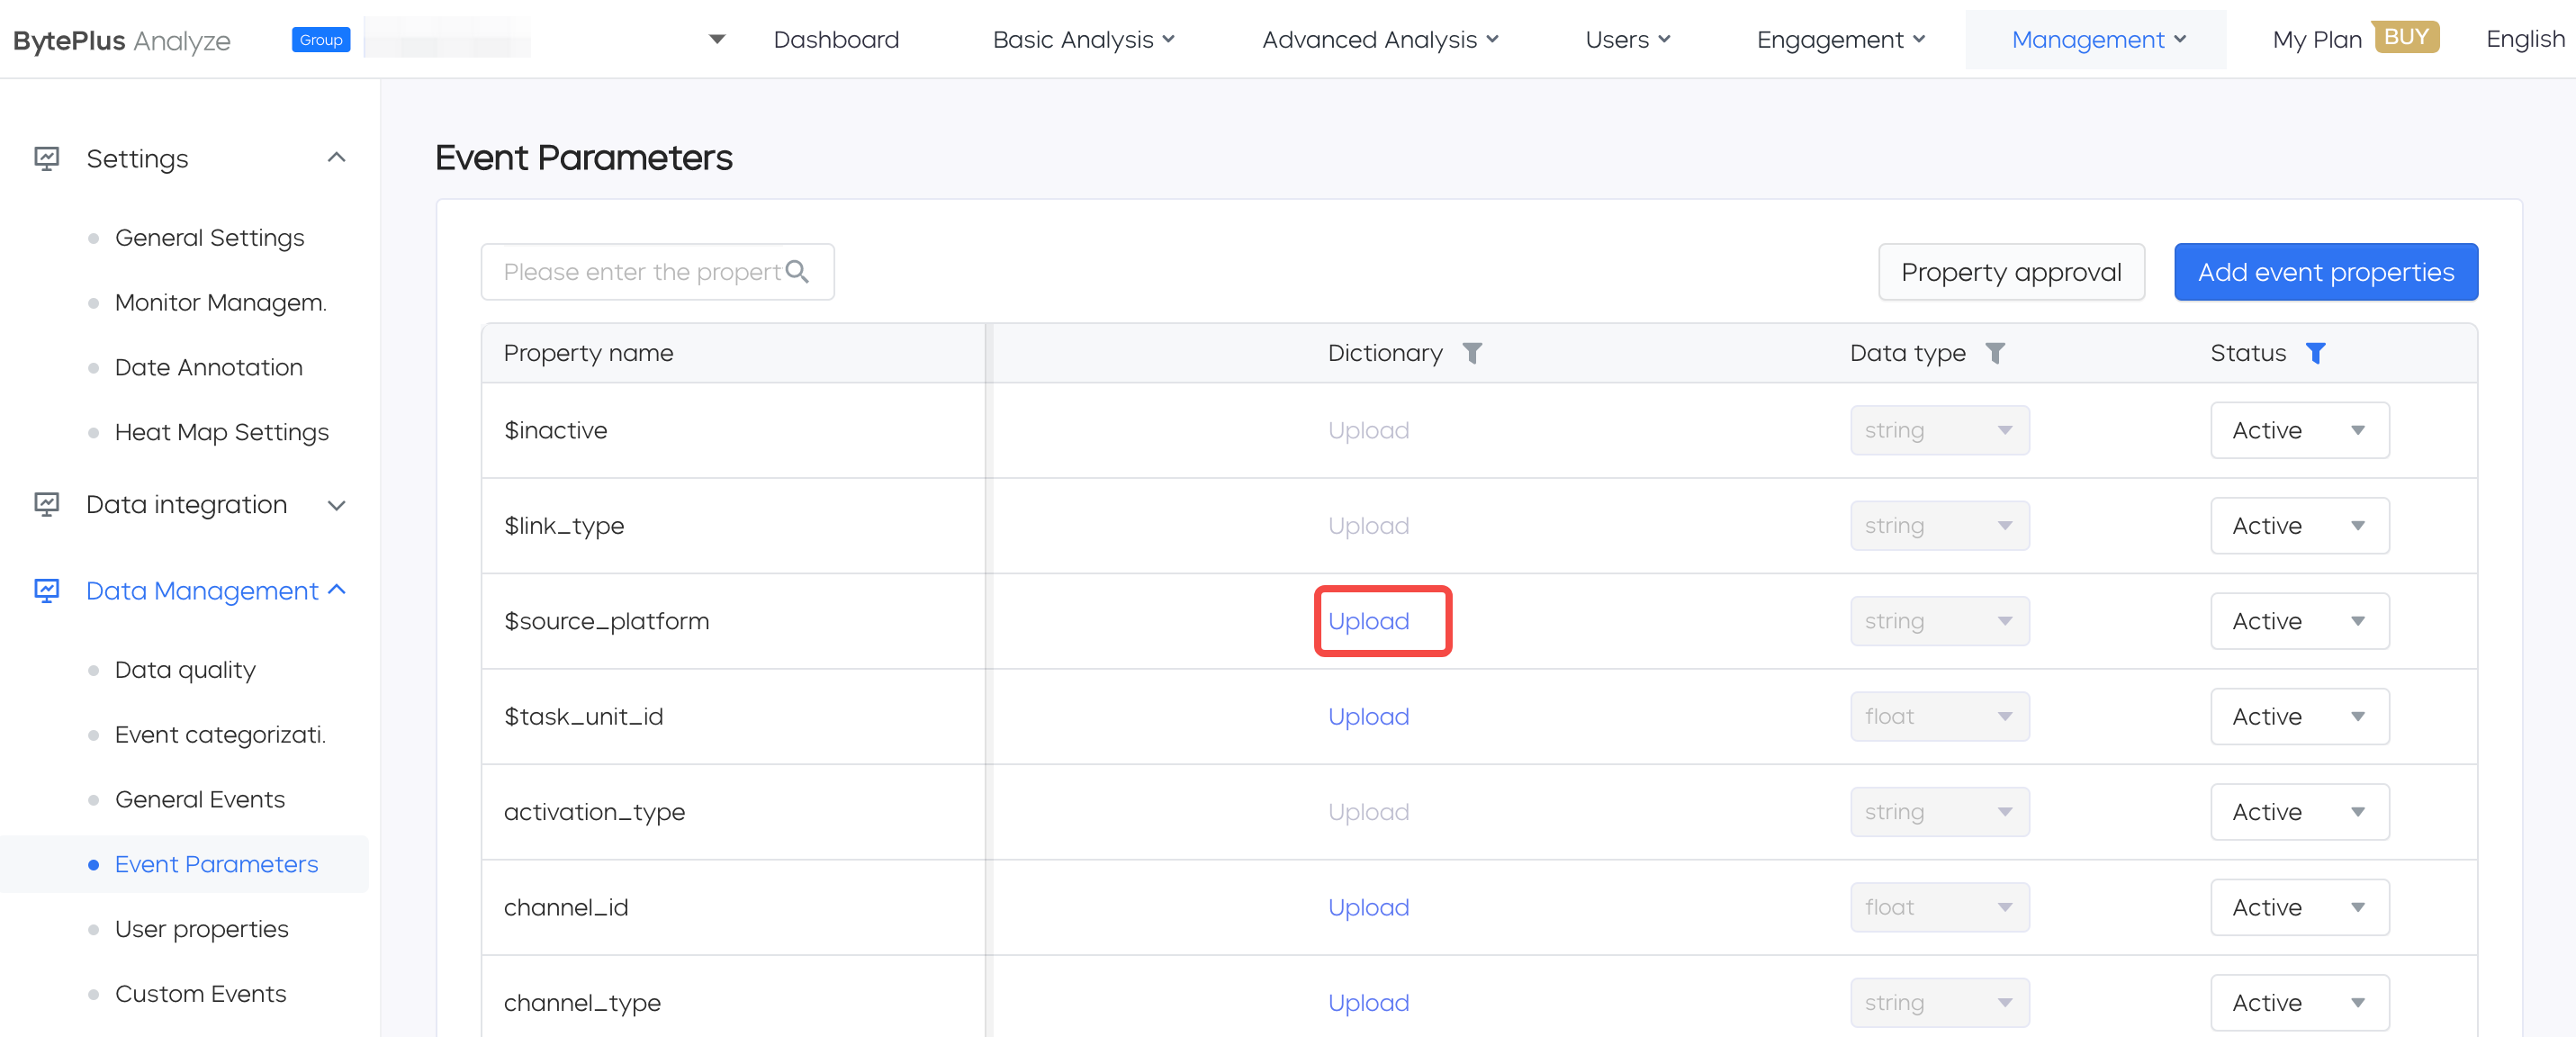Image resolution: width=2576 pixels, height=1037 pixels.
Task: Click the property name search input field
Action: (655, 271)
